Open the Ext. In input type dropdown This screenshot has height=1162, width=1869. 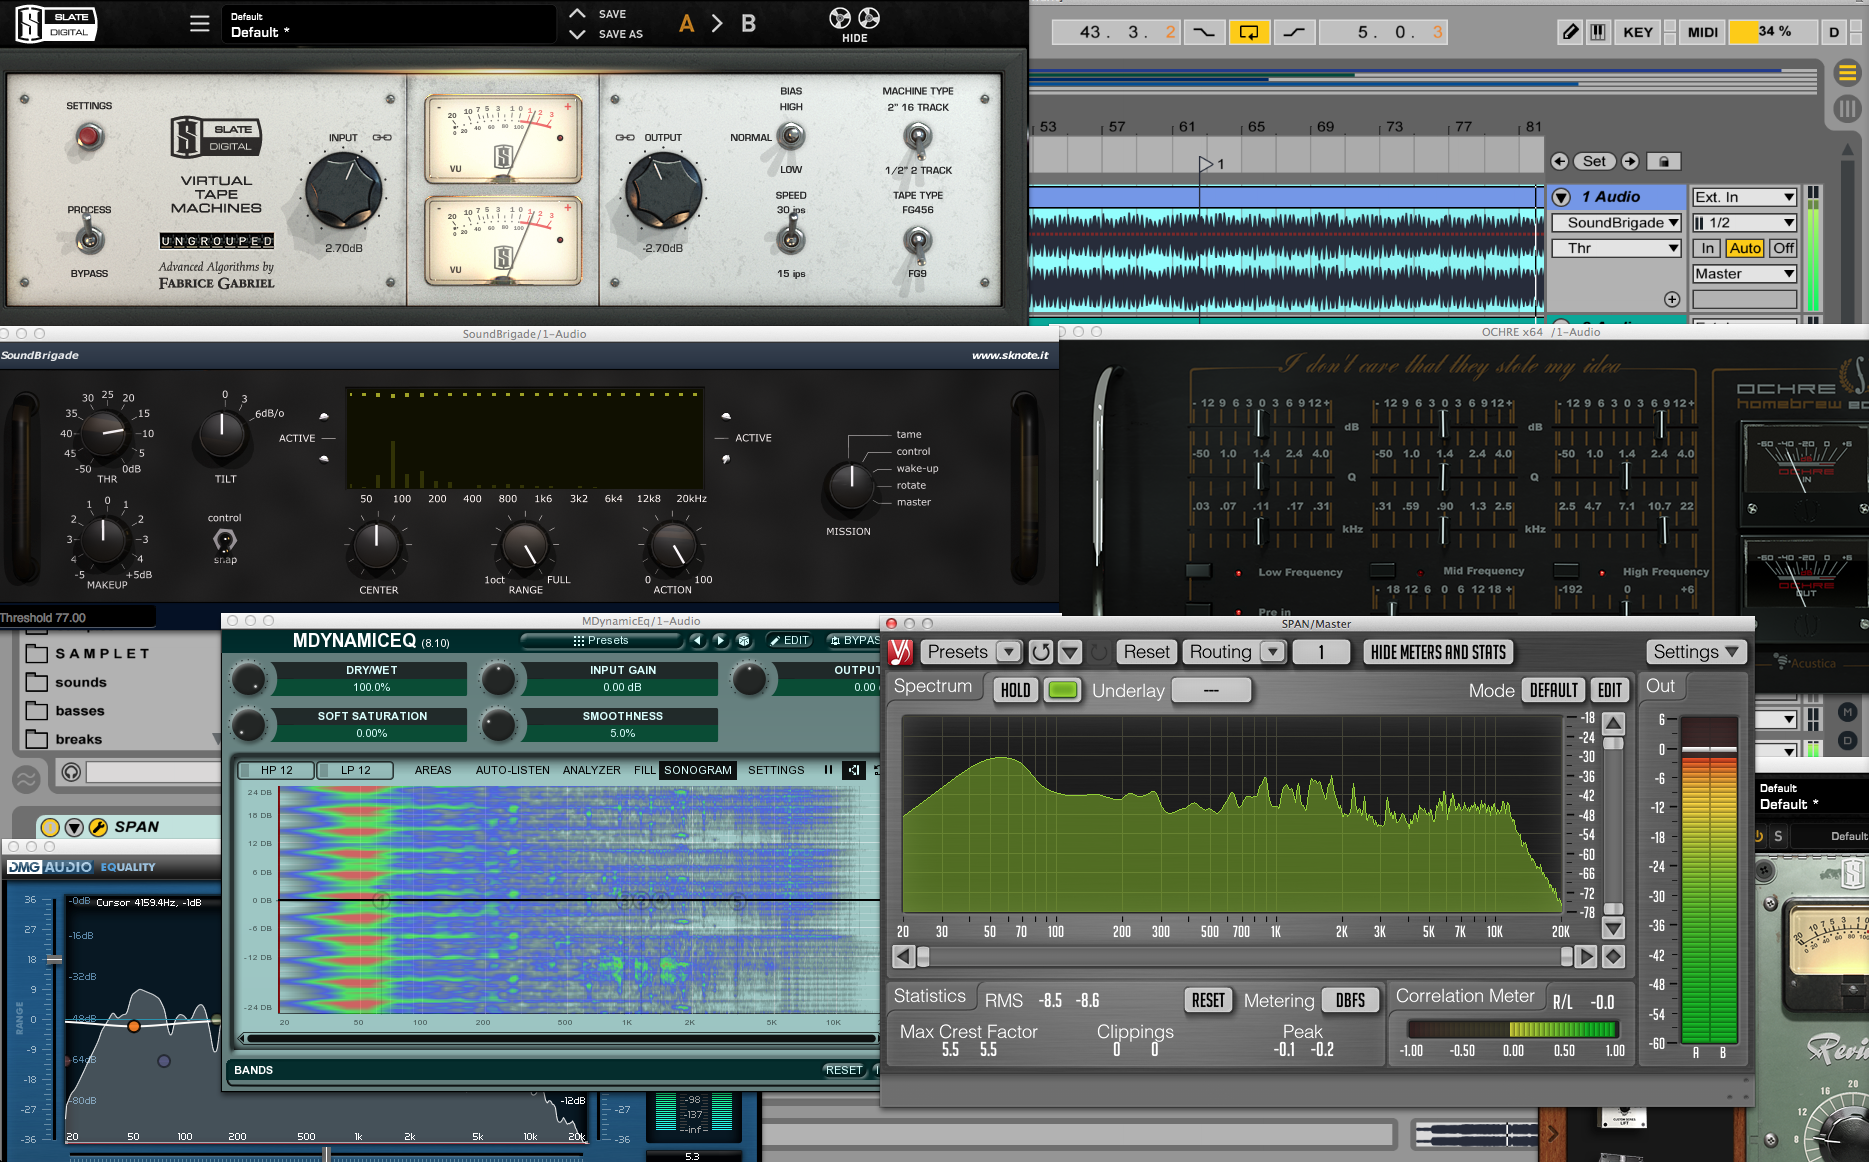coord(1744,197)
